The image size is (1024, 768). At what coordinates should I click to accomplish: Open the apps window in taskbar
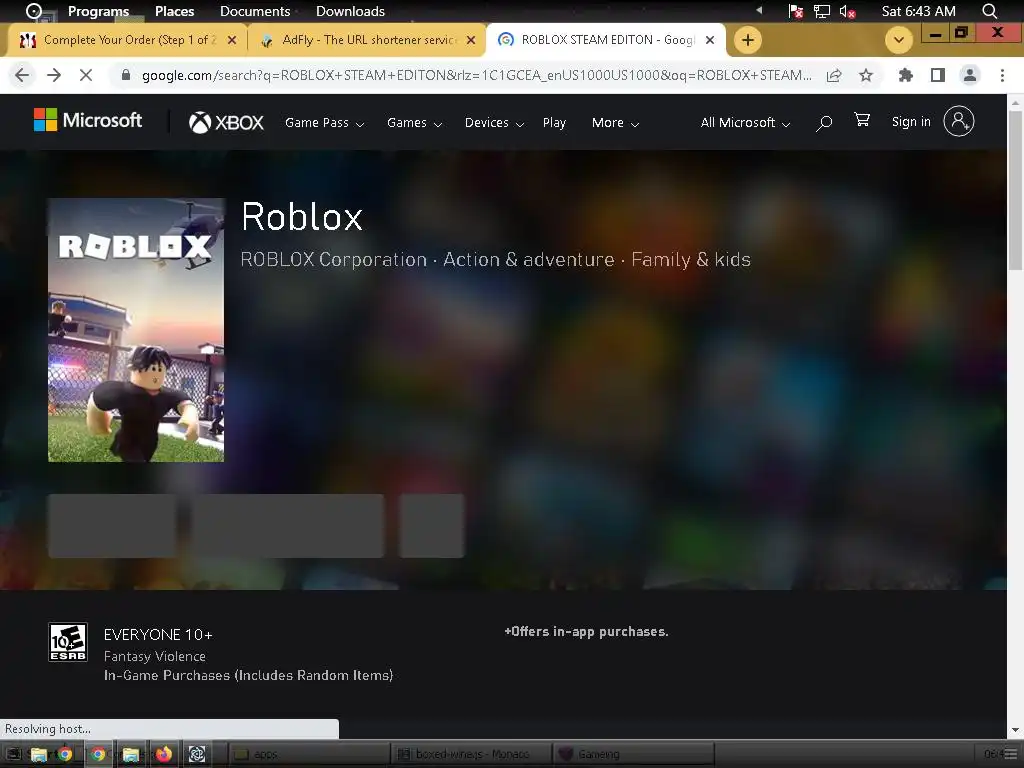309,754
